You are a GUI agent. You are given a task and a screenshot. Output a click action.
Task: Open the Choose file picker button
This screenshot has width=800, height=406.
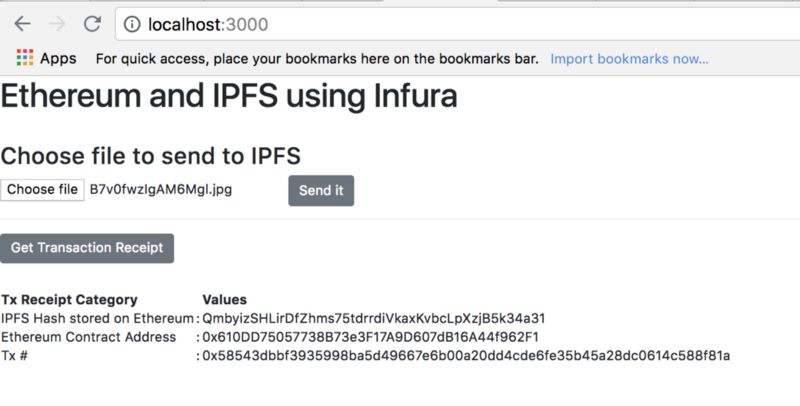(x=42, y=190)
